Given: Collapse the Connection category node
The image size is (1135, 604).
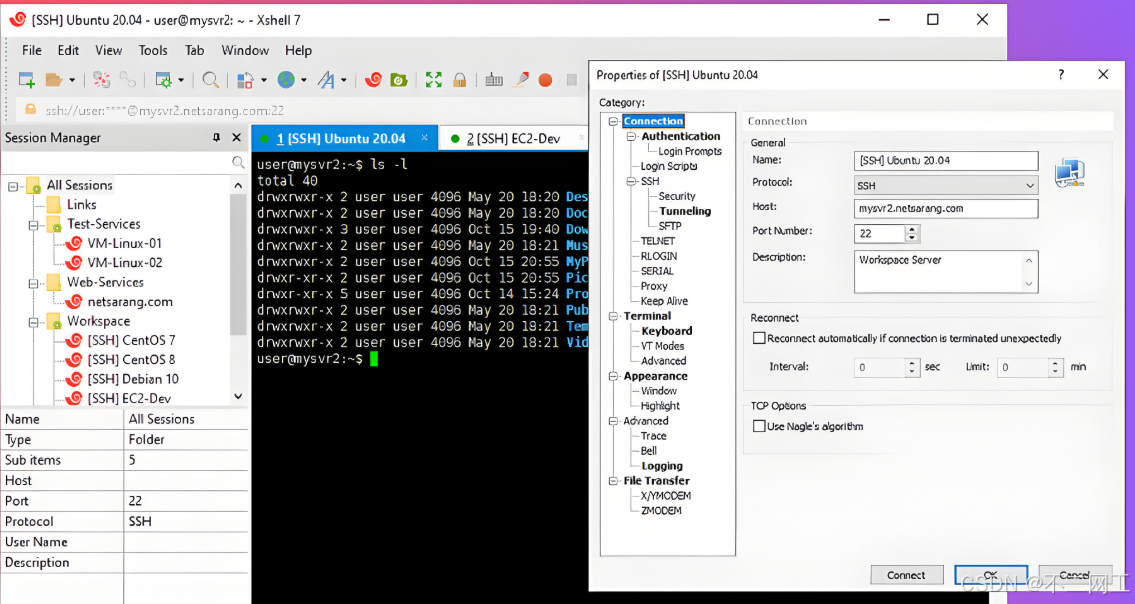Looking at the screenshot, I should click(x=613, y=122).
